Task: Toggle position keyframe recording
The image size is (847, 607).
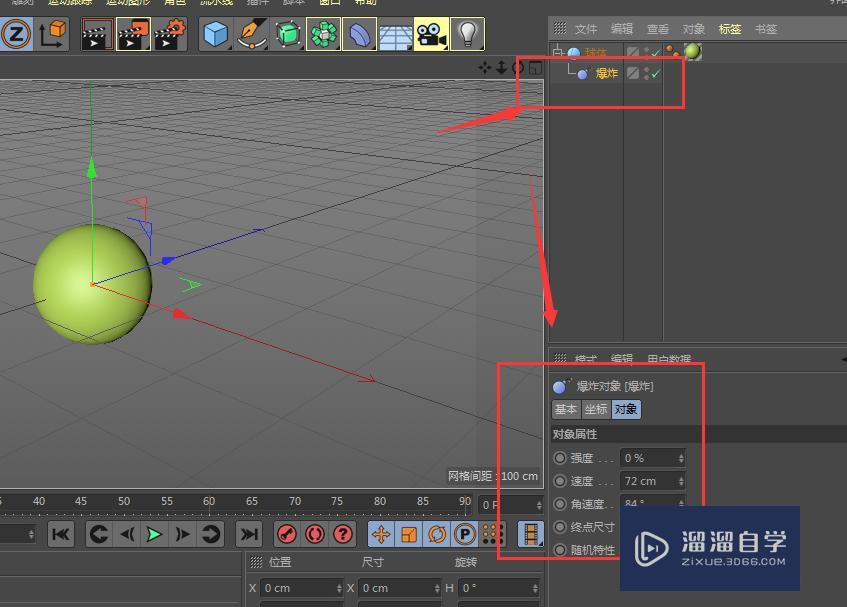Action: pyautogui.click(x=381, y=535)
